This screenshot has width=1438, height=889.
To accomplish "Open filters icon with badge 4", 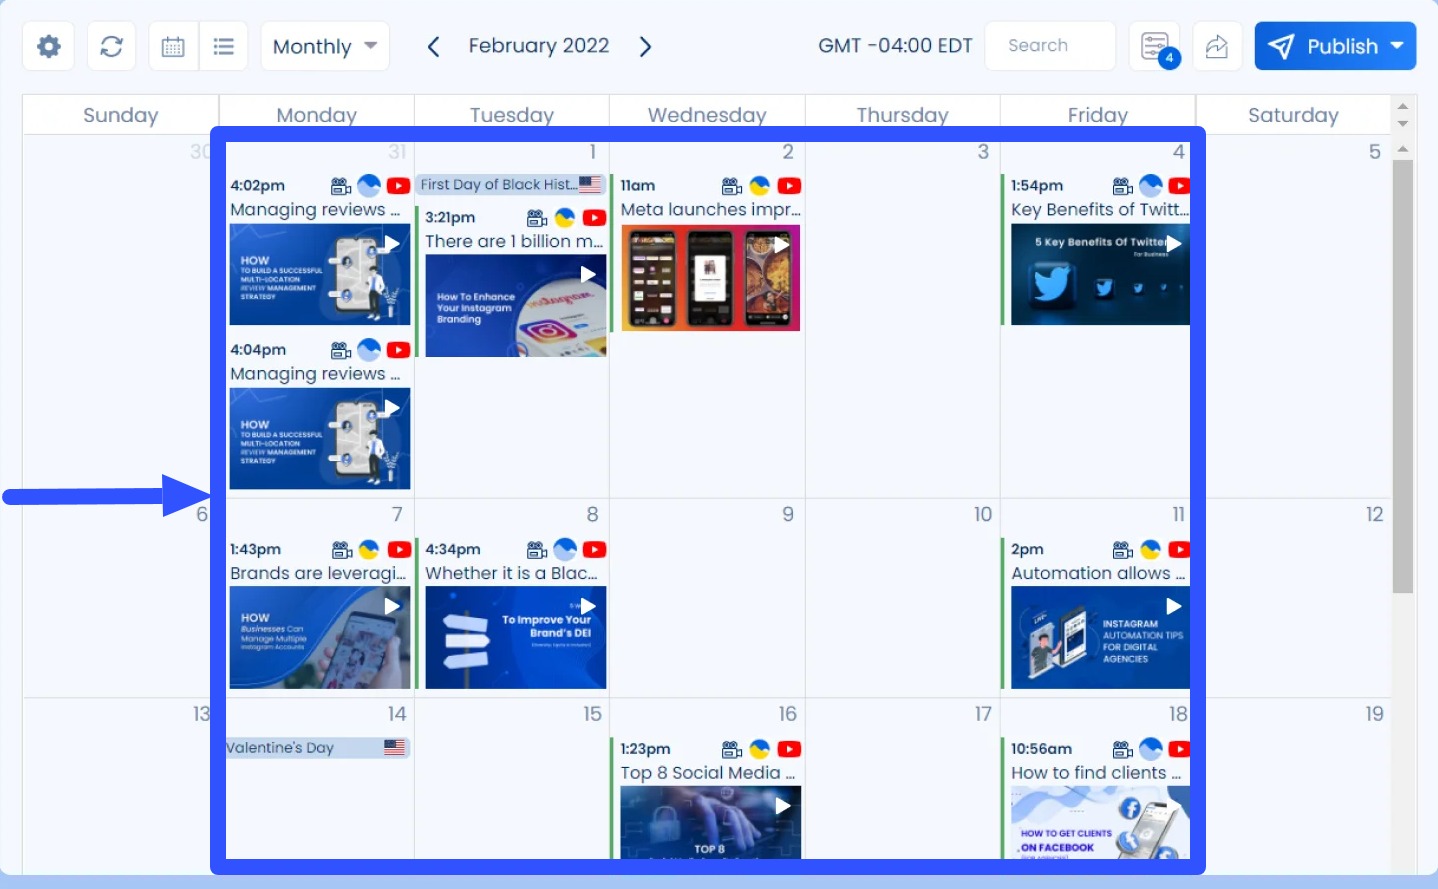I will click(1154, 46).
